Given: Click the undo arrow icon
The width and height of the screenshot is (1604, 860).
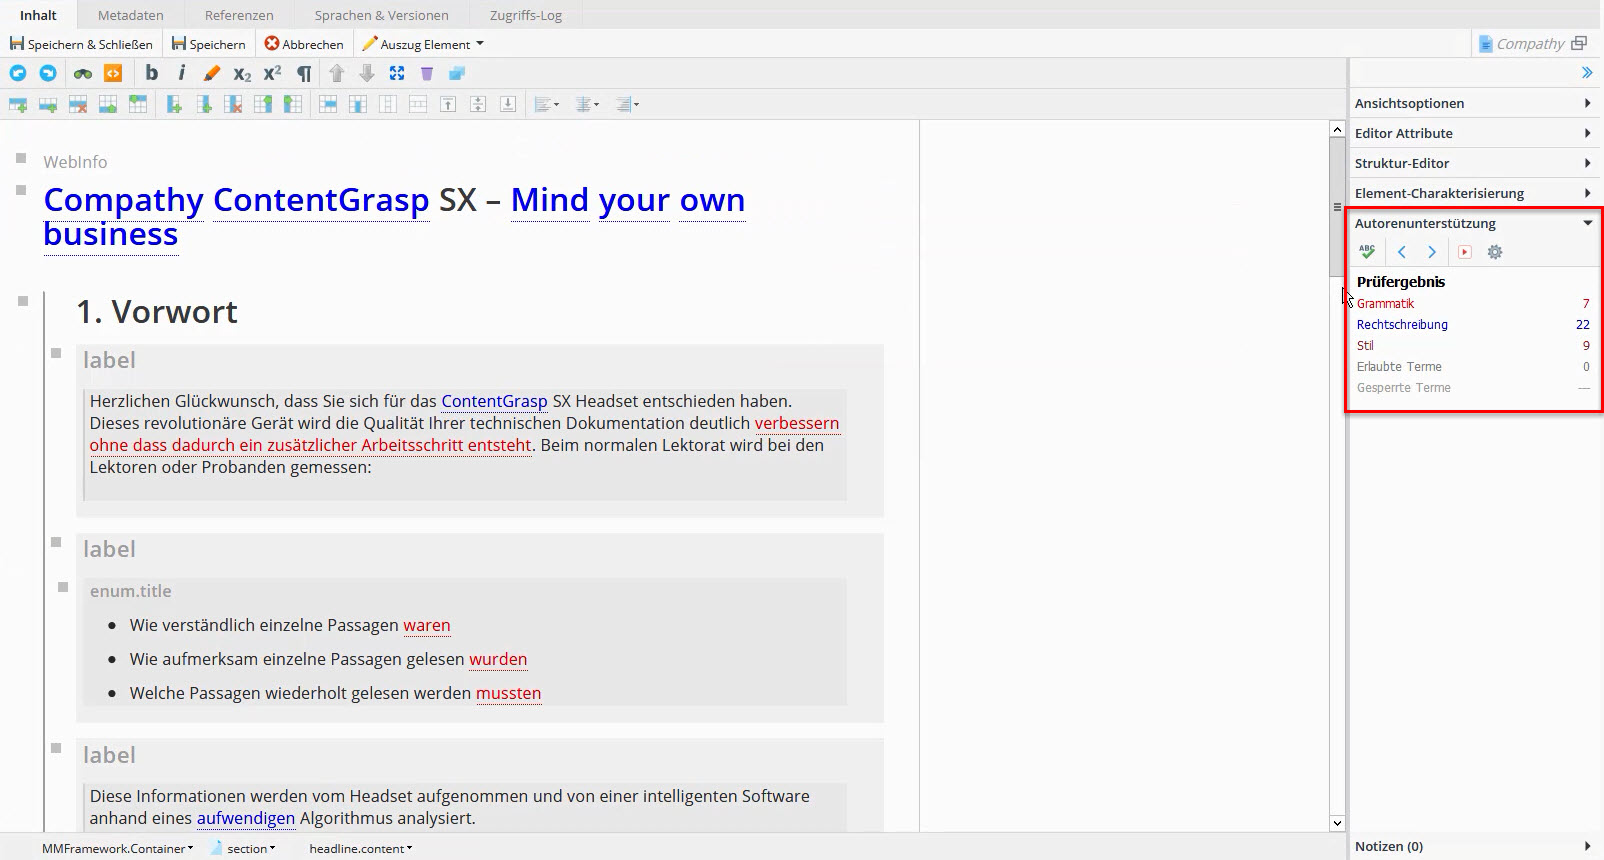Looking at the screenshot, I should pyautogui.click(x=18, y=73).
